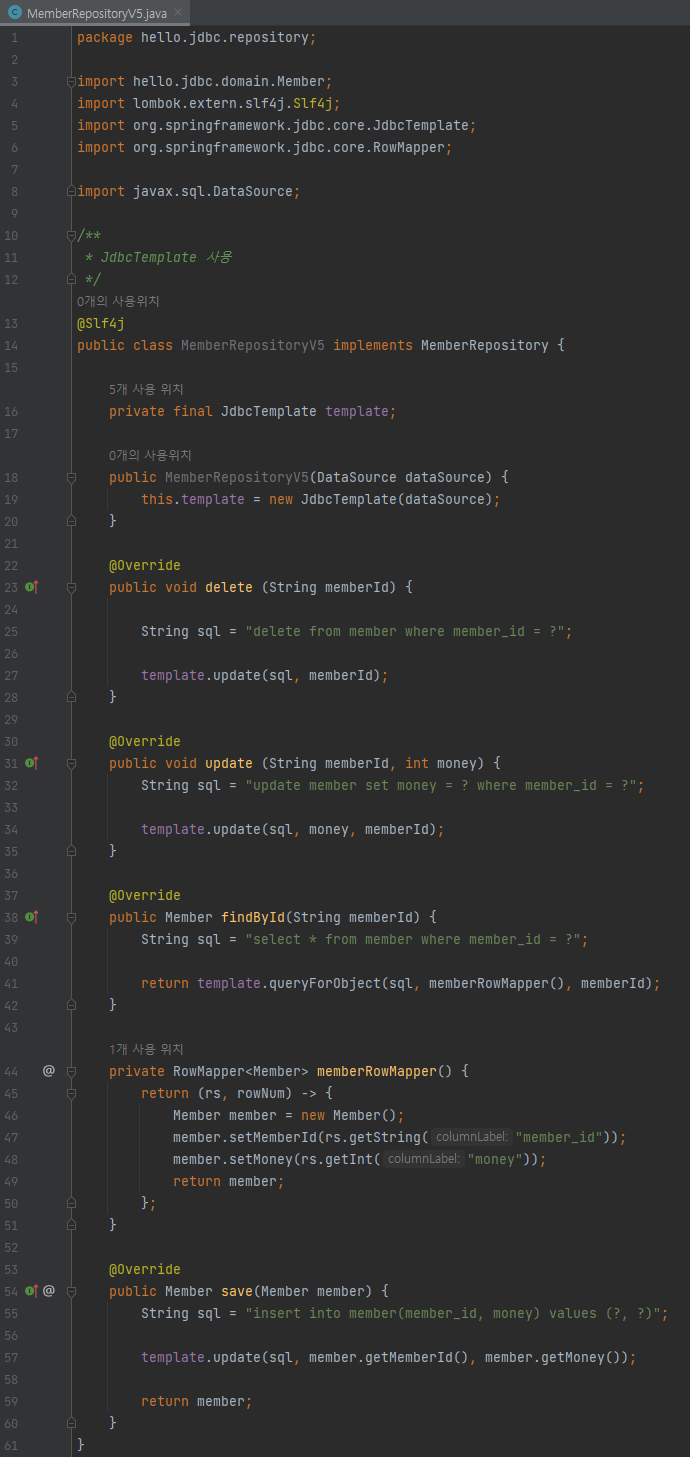This screenshot has width=690, height=1457.
Task: Click the @Override annotation above save
Action: click(145, 1269)
